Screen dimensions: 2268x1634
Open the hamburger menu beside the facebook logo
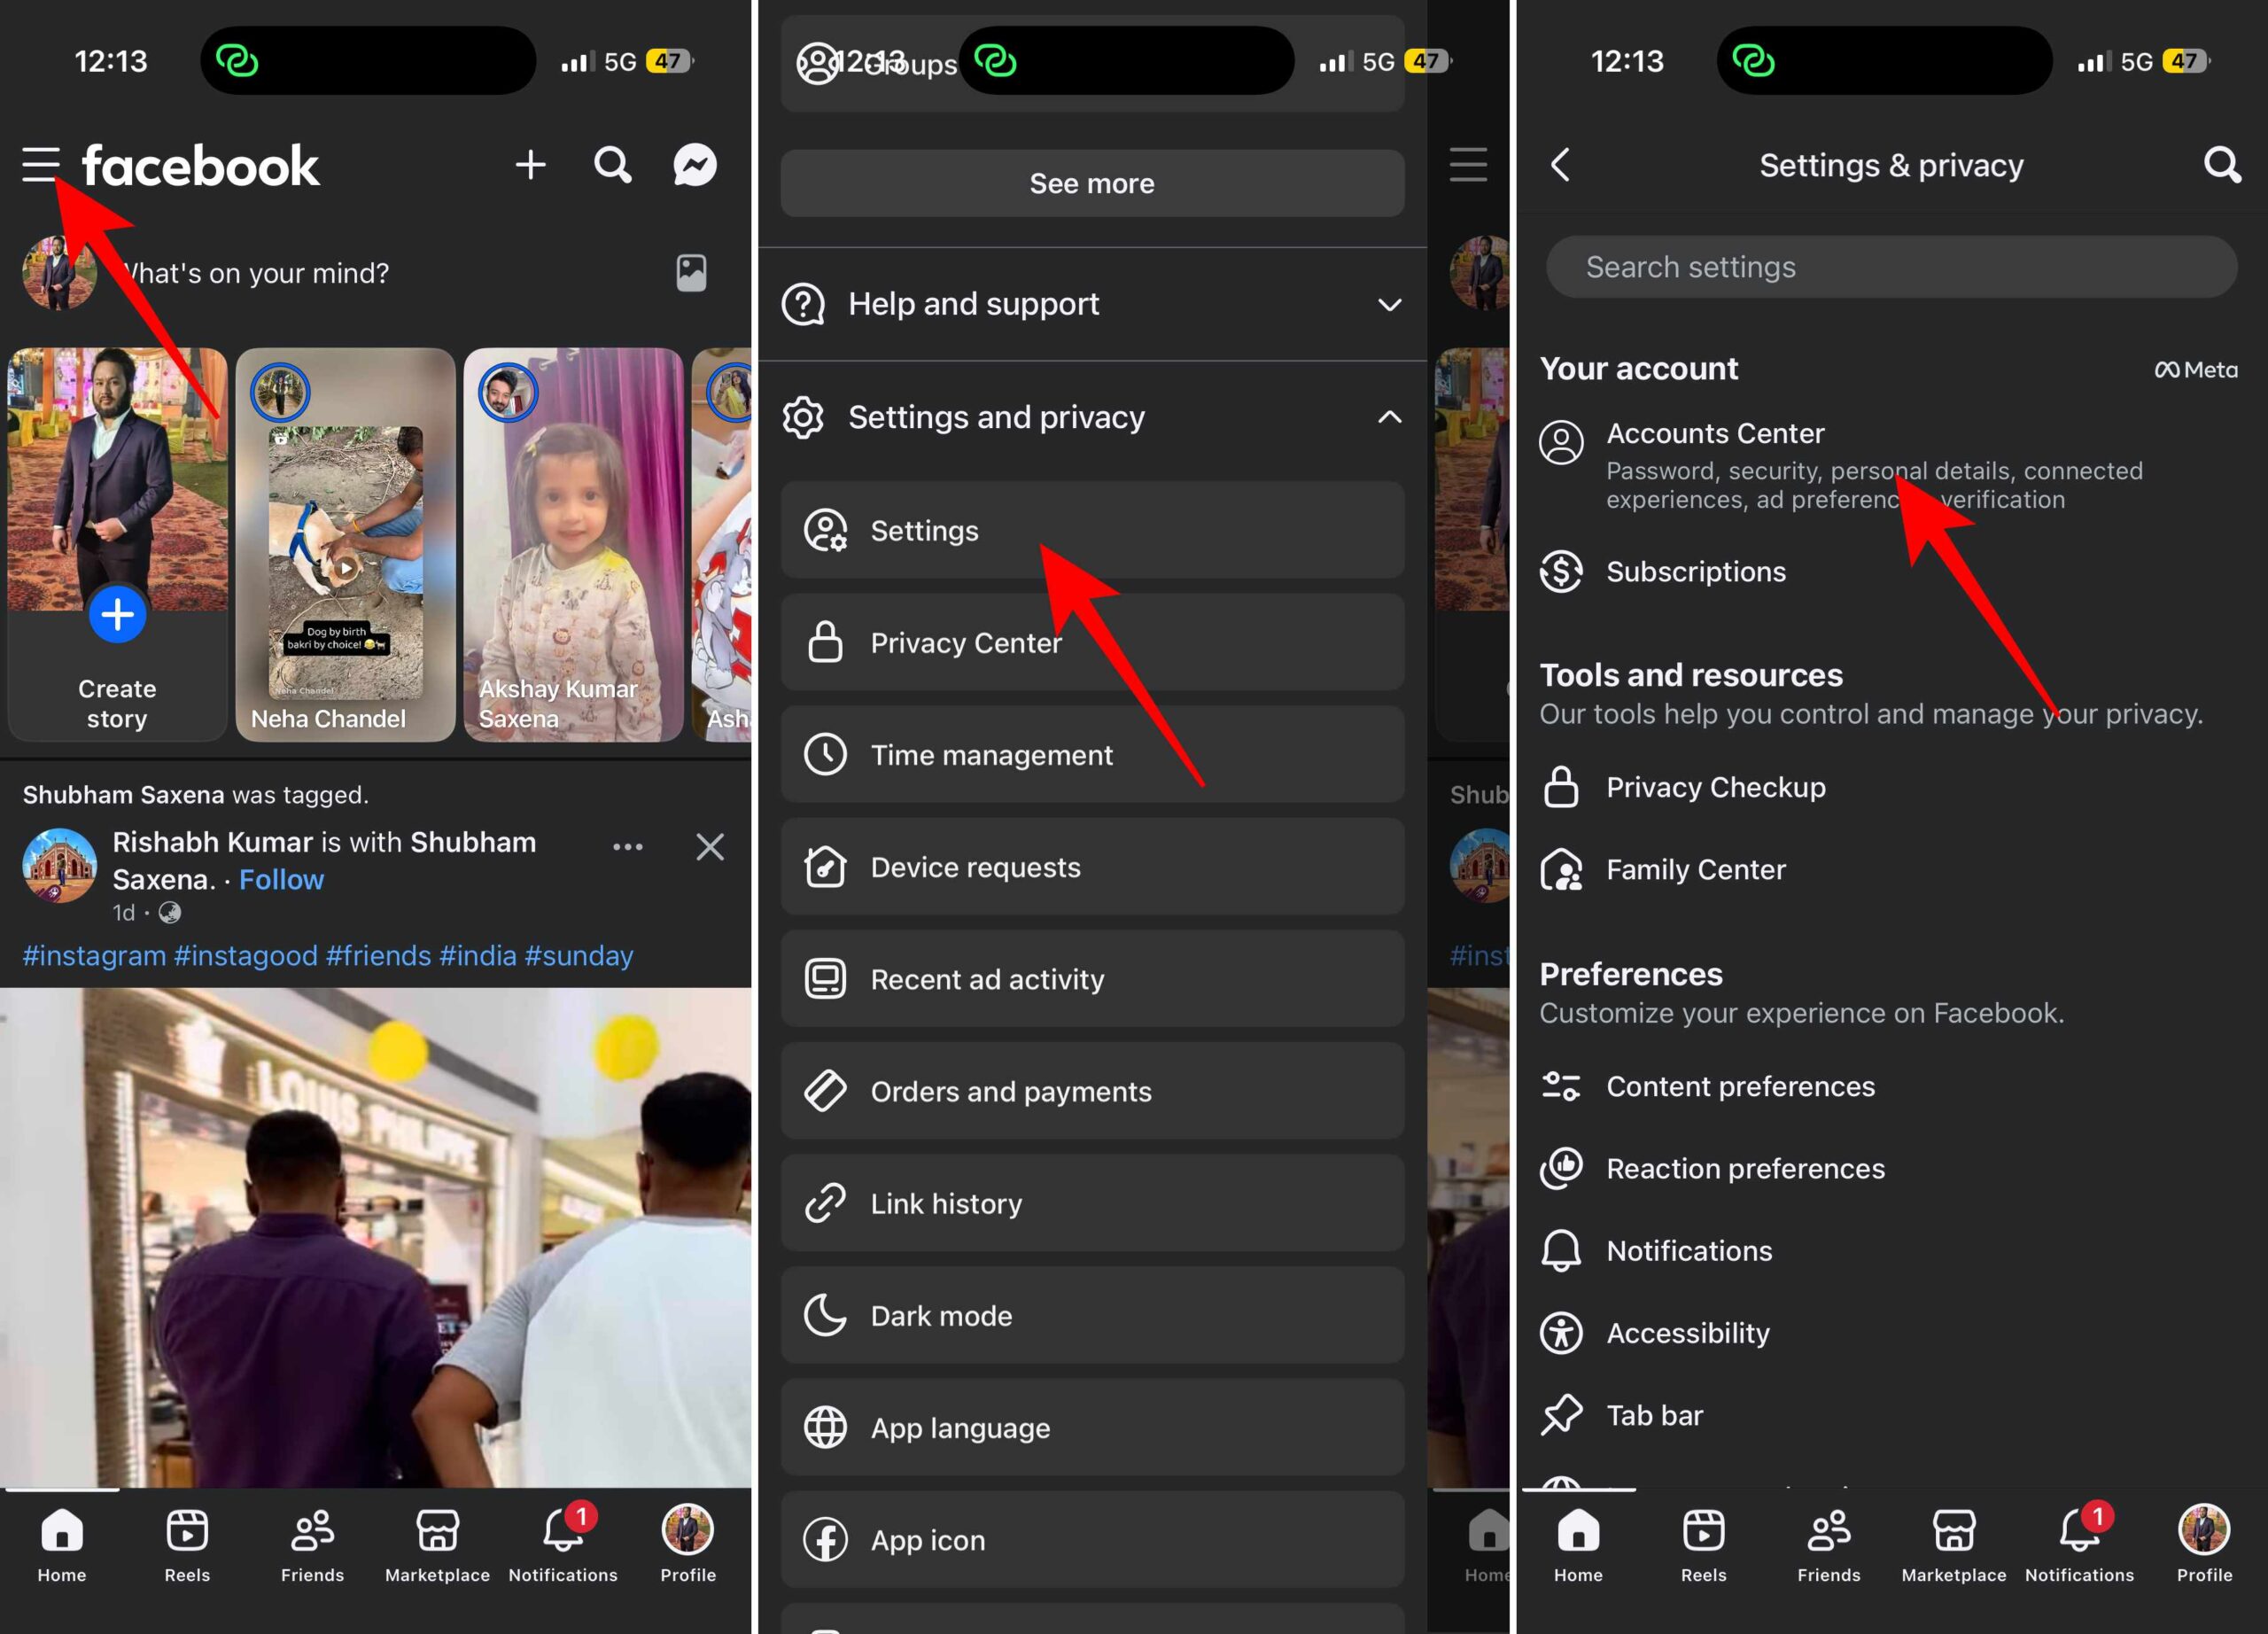(x=41, y=165)
